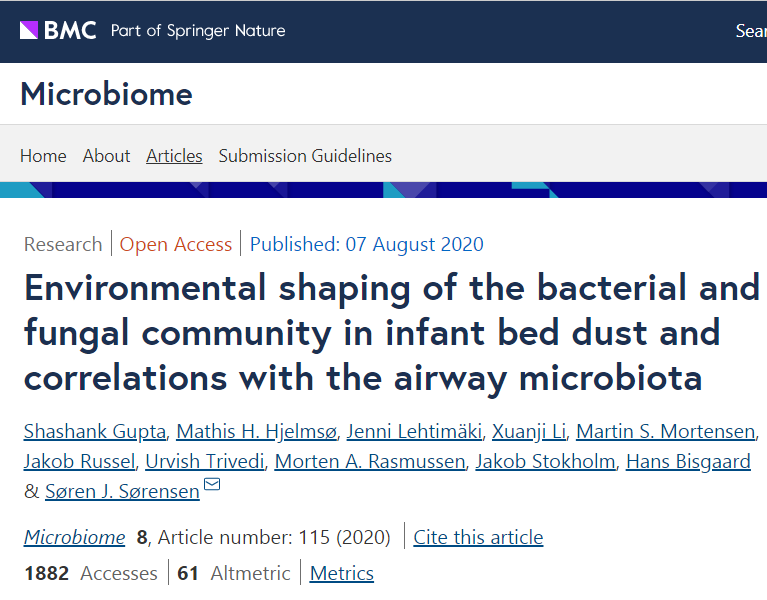Open Submission Guidelines page

(305, 156)
